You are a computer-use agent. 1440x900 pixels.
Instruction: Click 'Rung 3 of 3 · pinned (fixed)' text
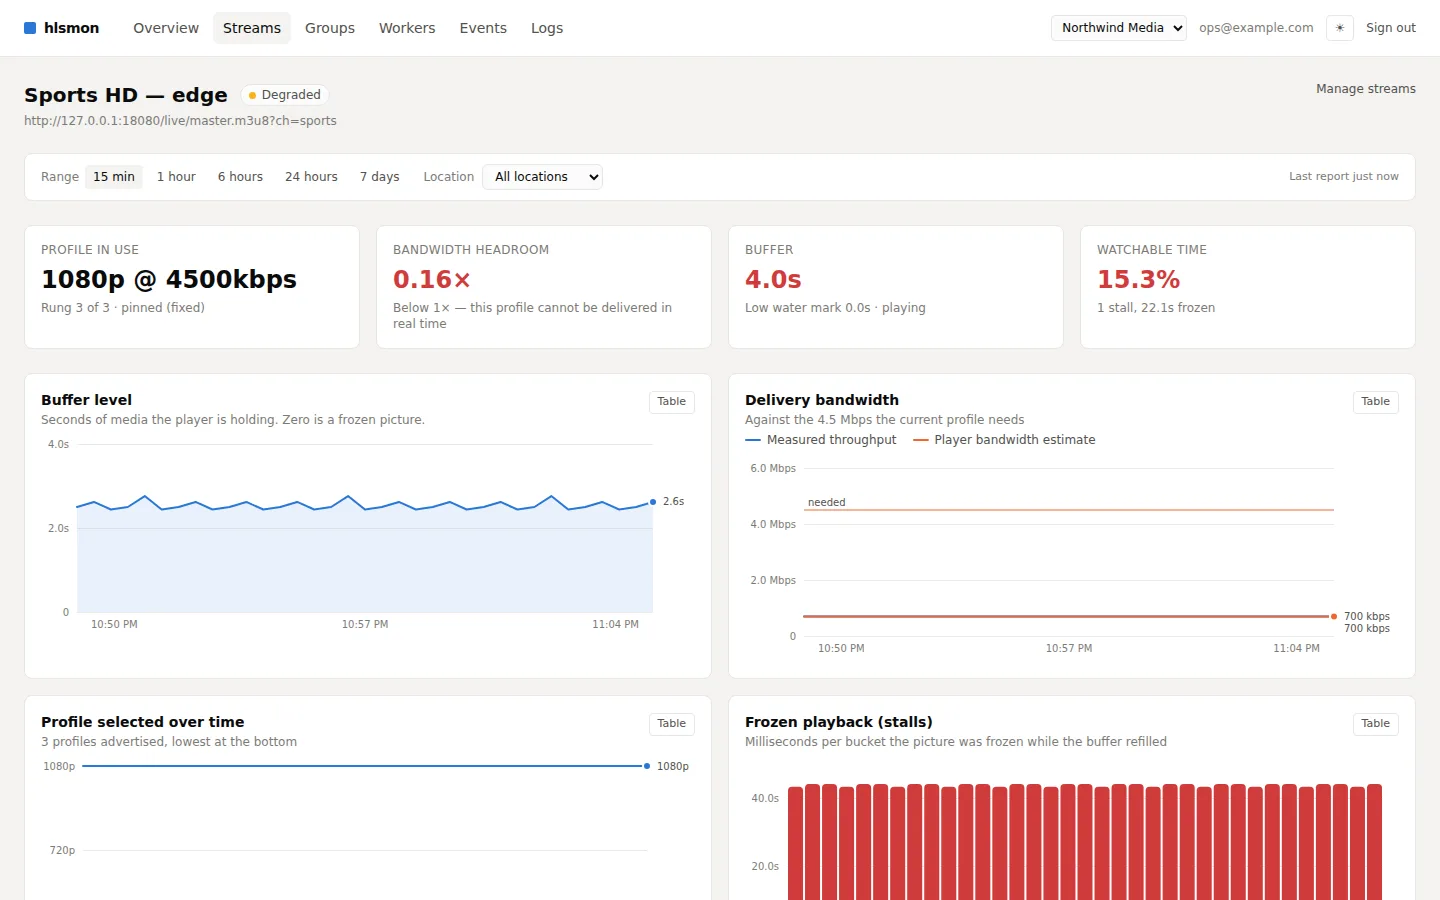coord(123,308)
